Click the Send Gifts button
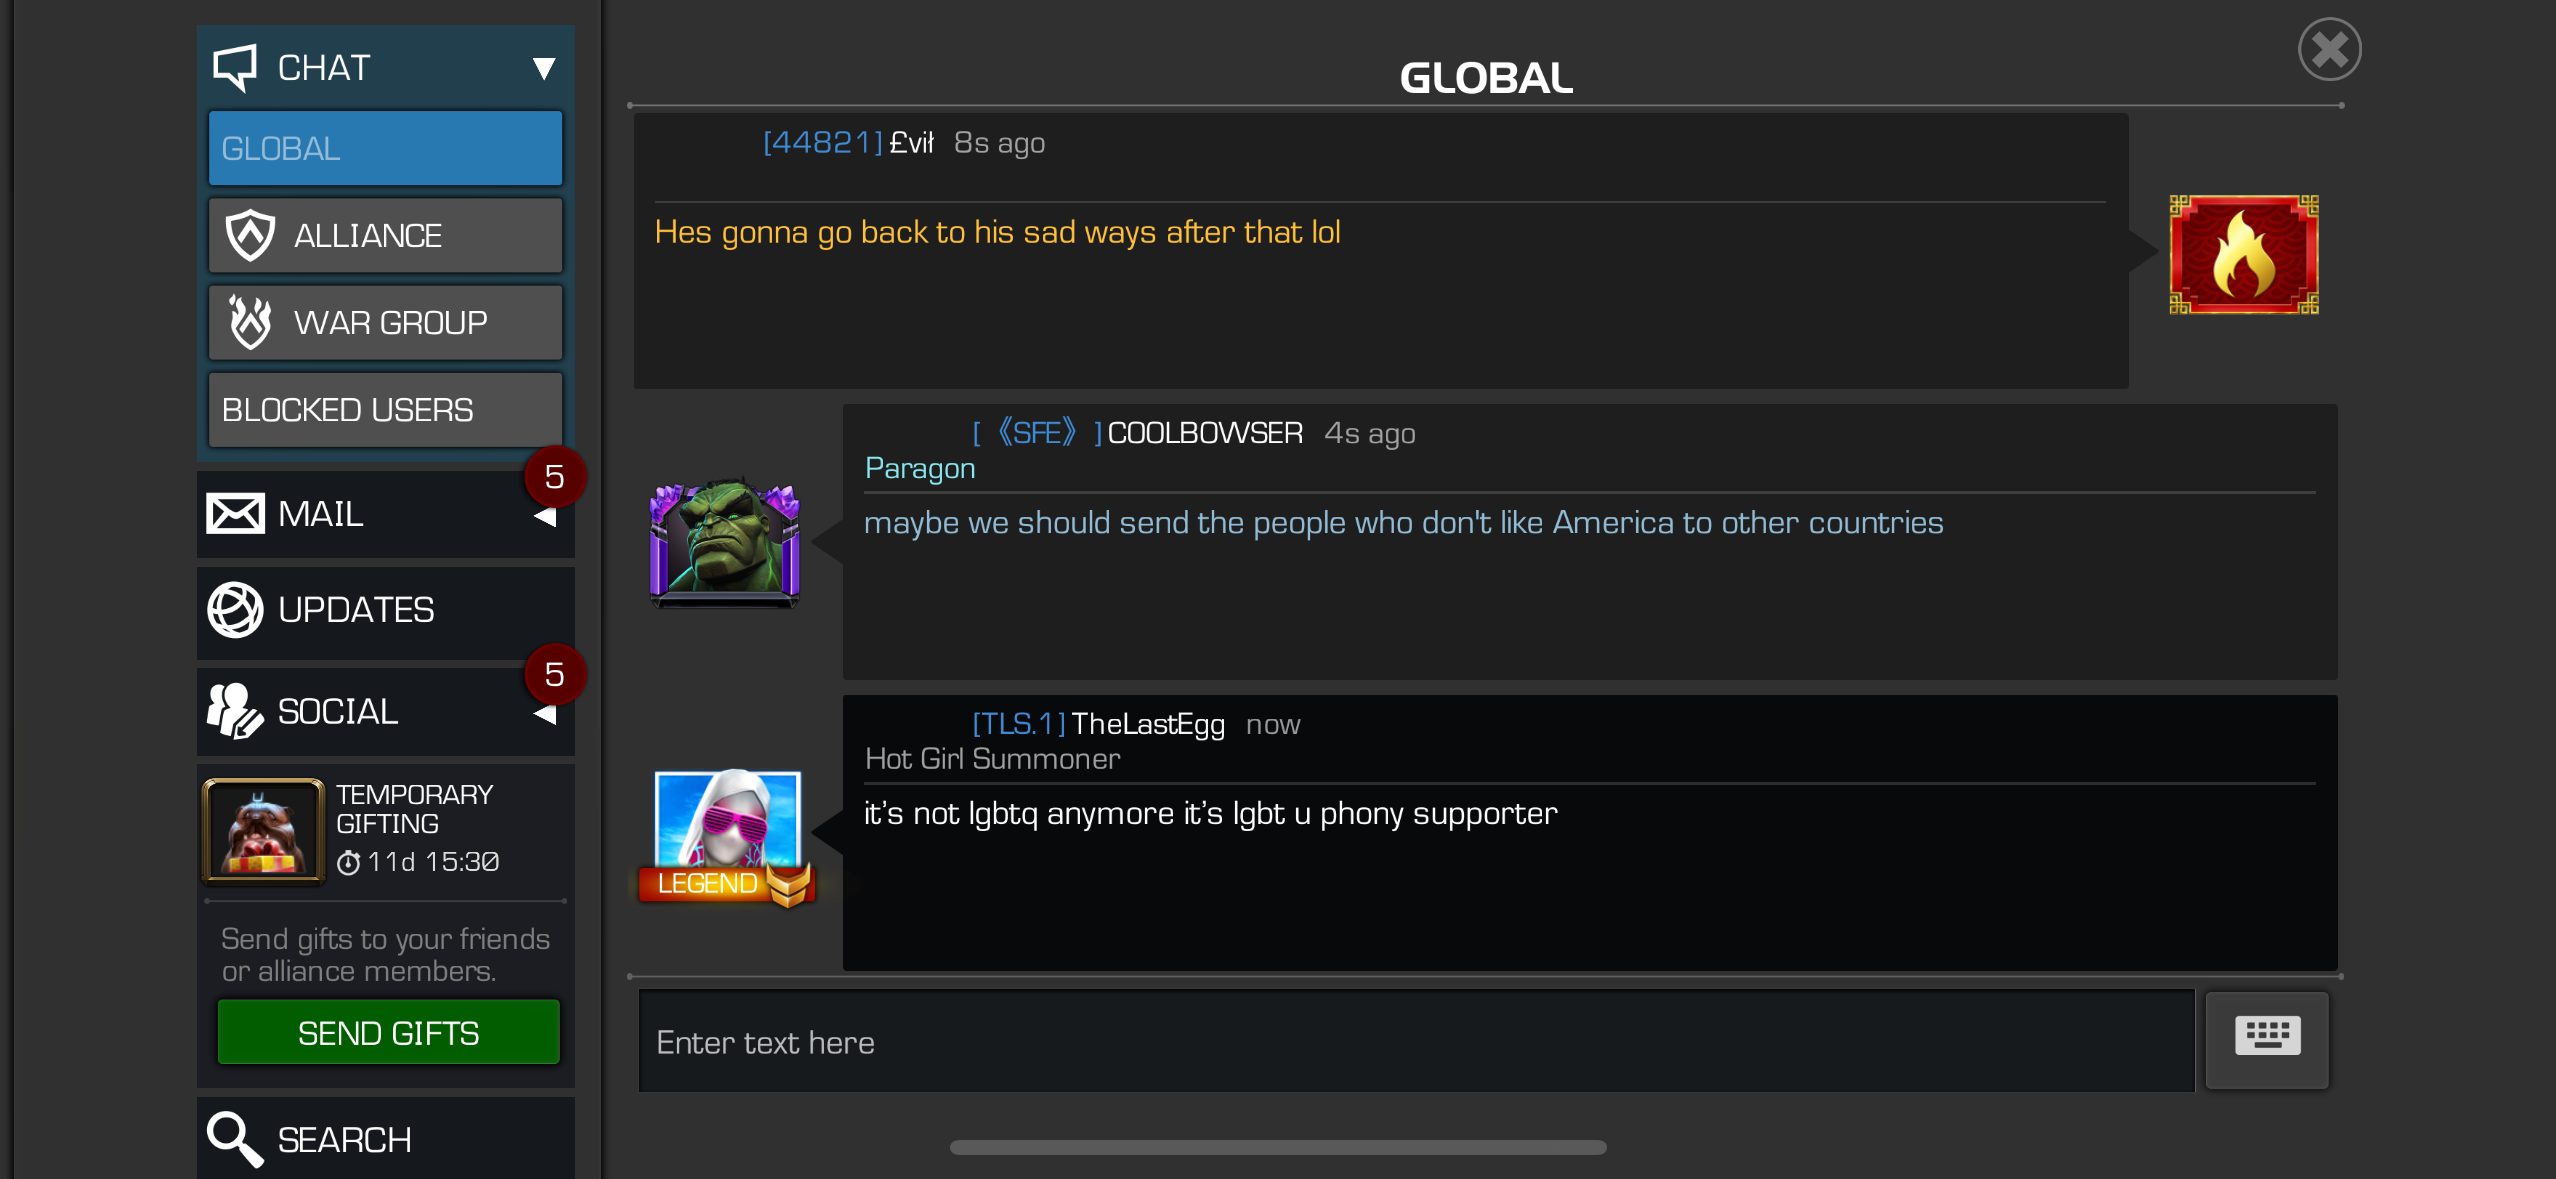 [388, 1032]
